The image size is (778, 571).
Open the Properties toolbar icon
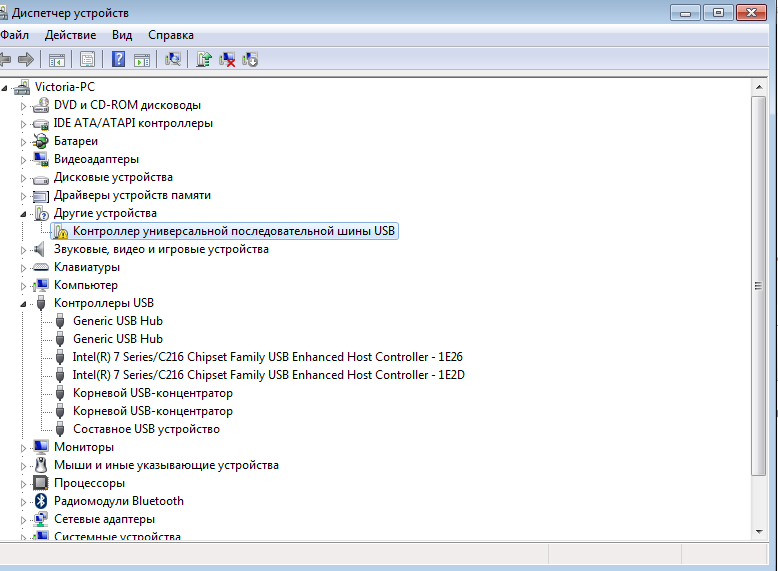88,60
